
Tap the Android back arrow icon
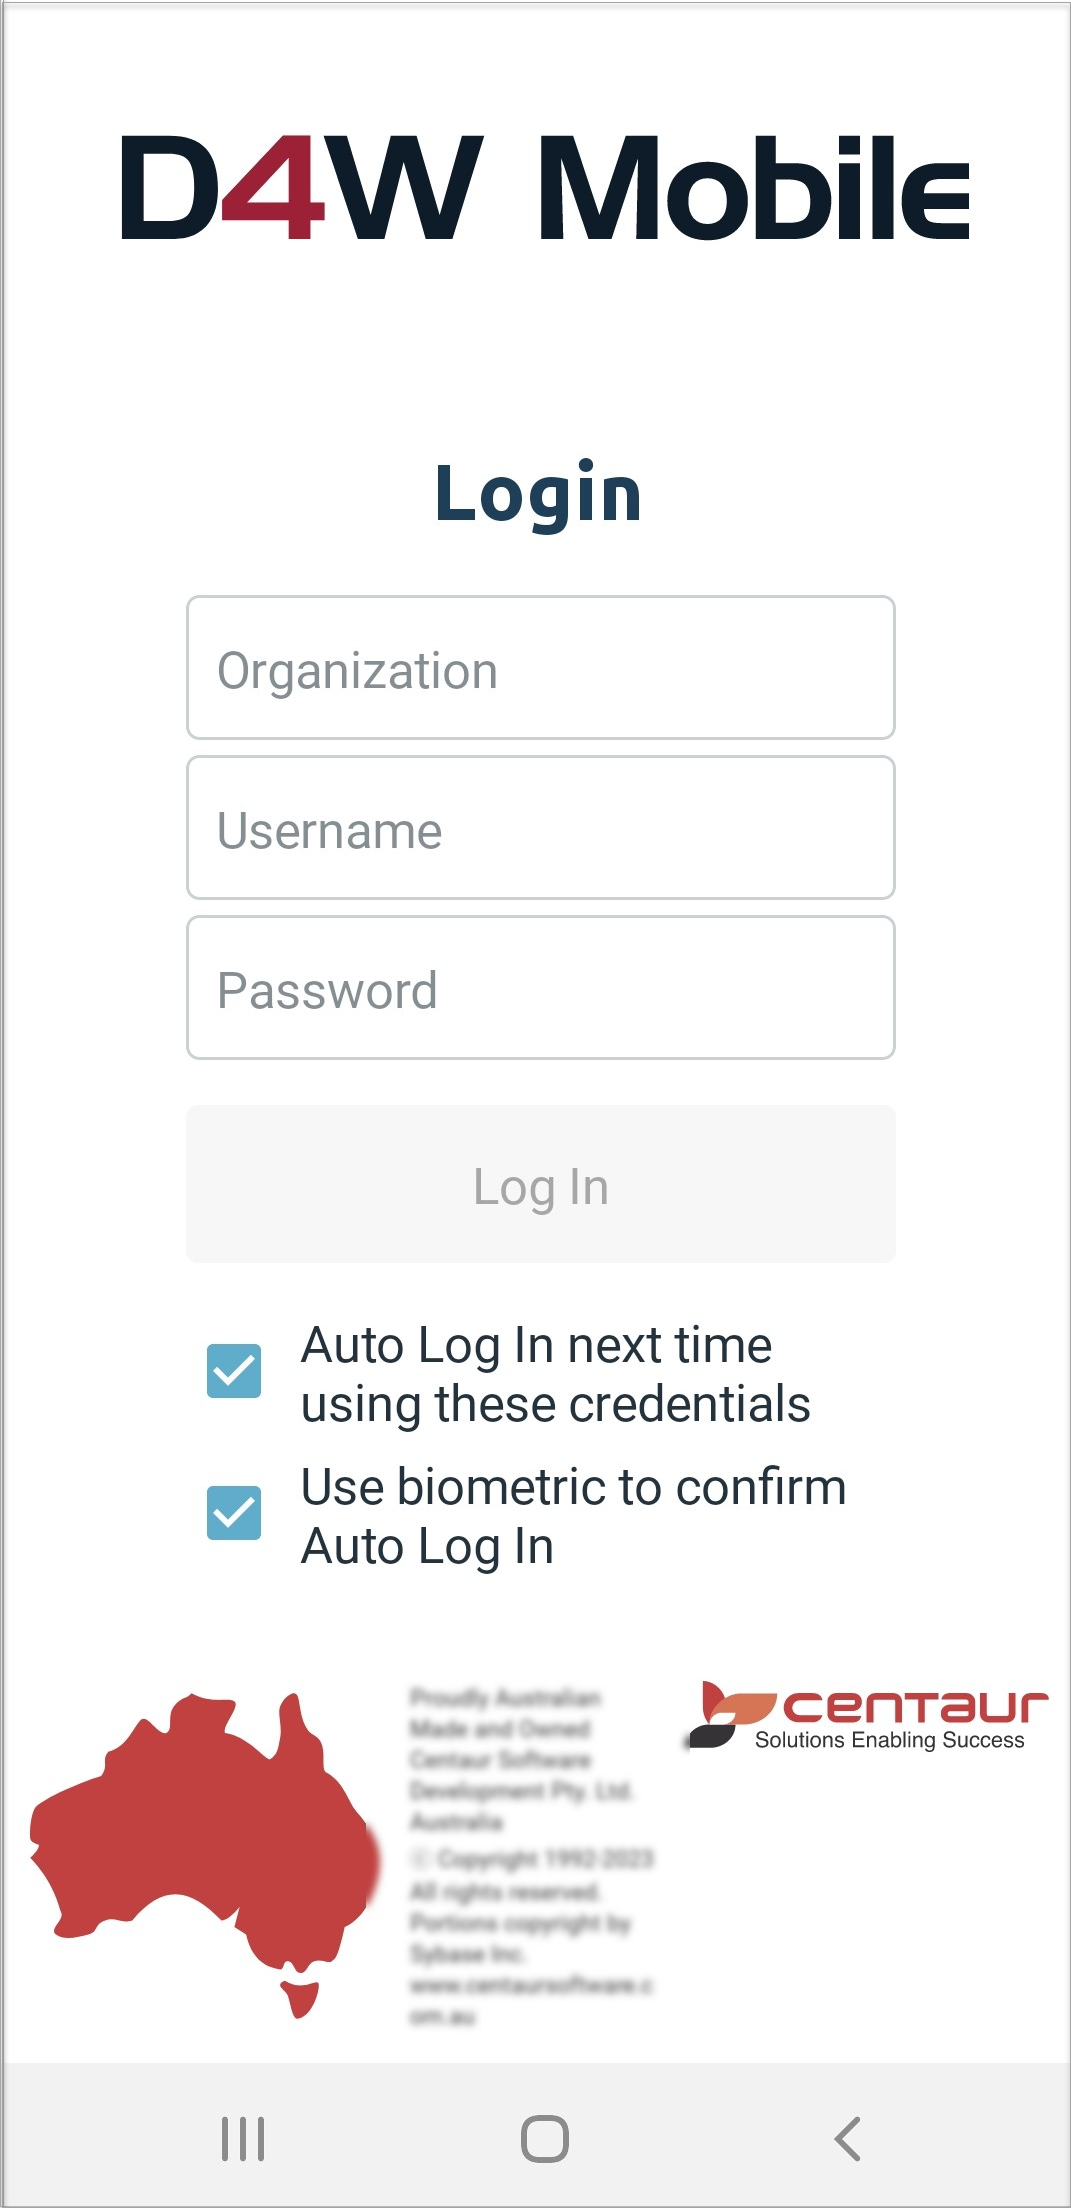coord(847,2139)
